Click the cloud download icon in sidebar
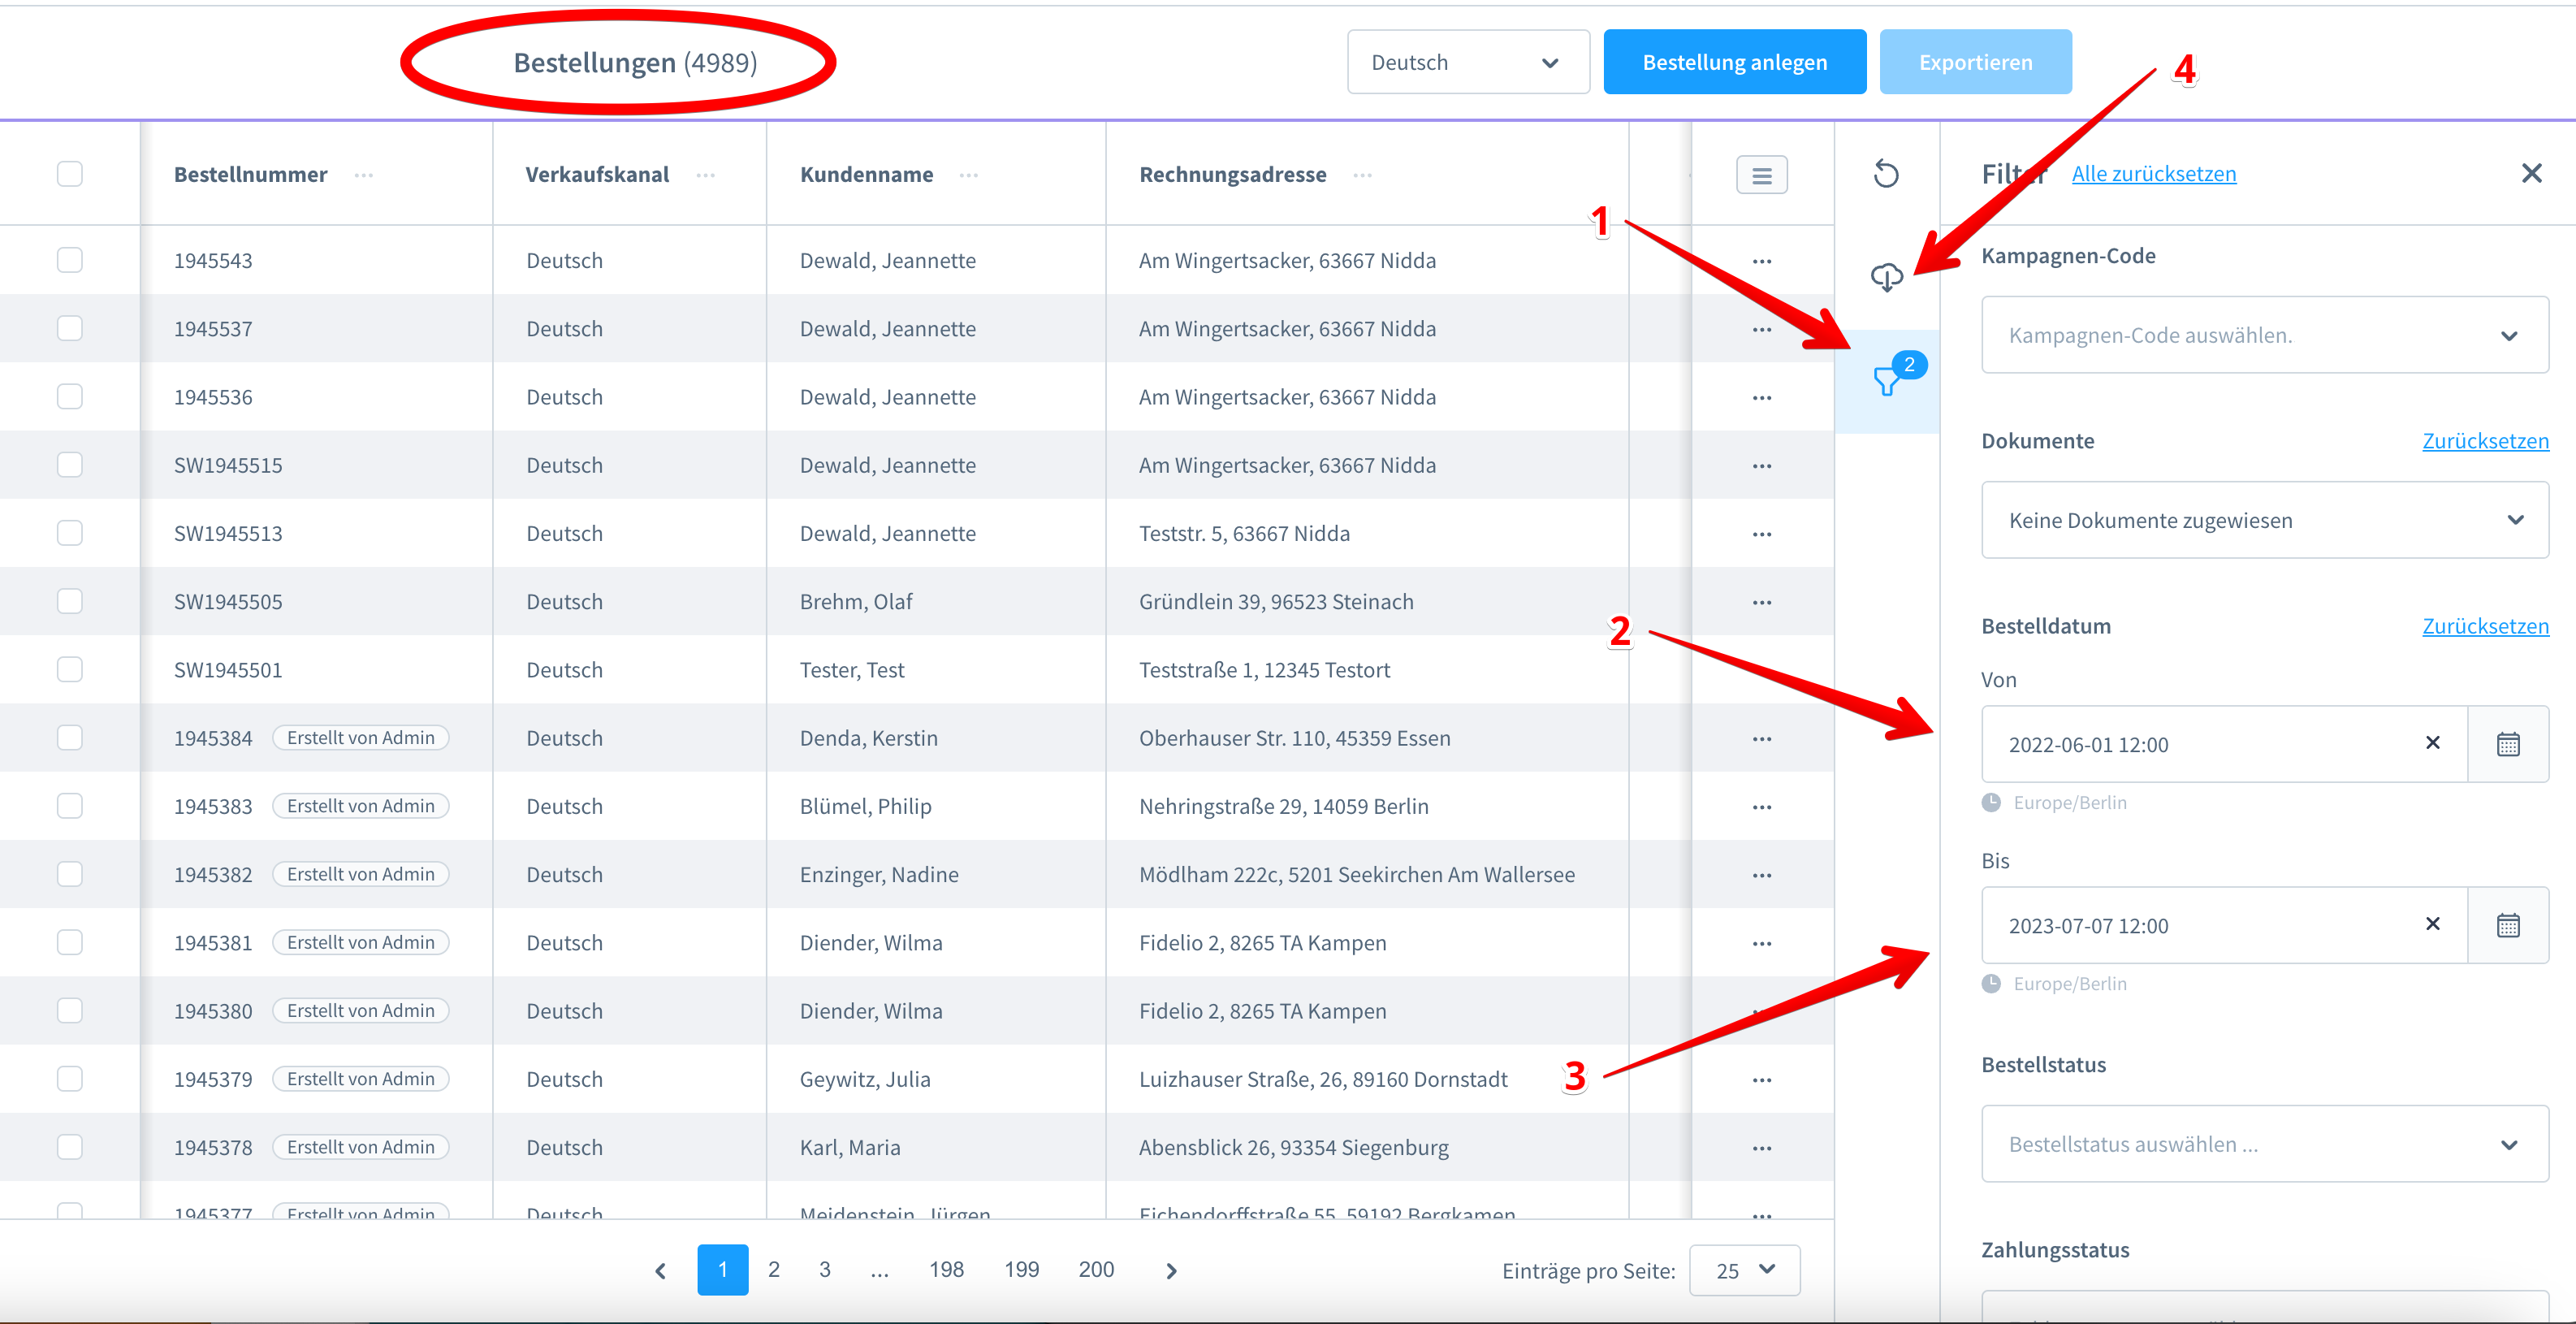The width and height of the screenshot is (2576, 1324). click(1886, 277)
